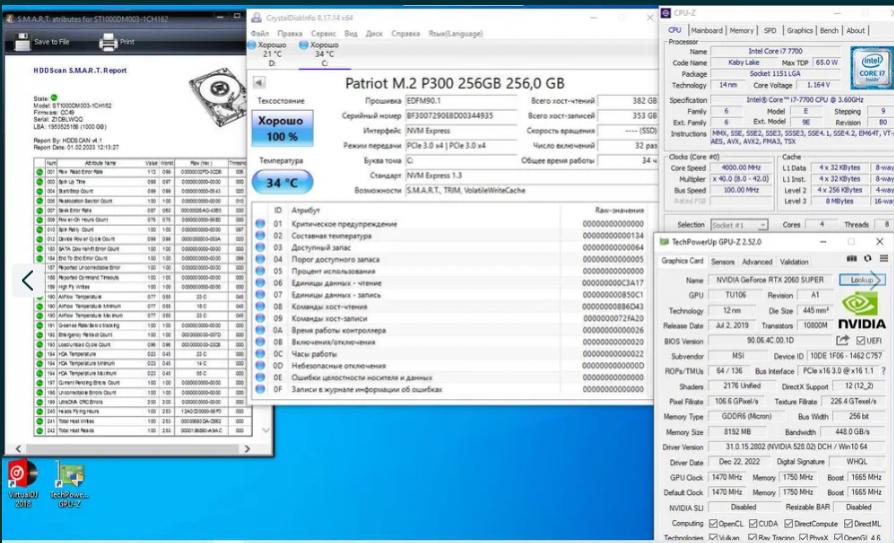The width and height of the screenshot is (894, 543).
Task: Click status circle of attribute 0C Часы работы
Action: [260, 354]
